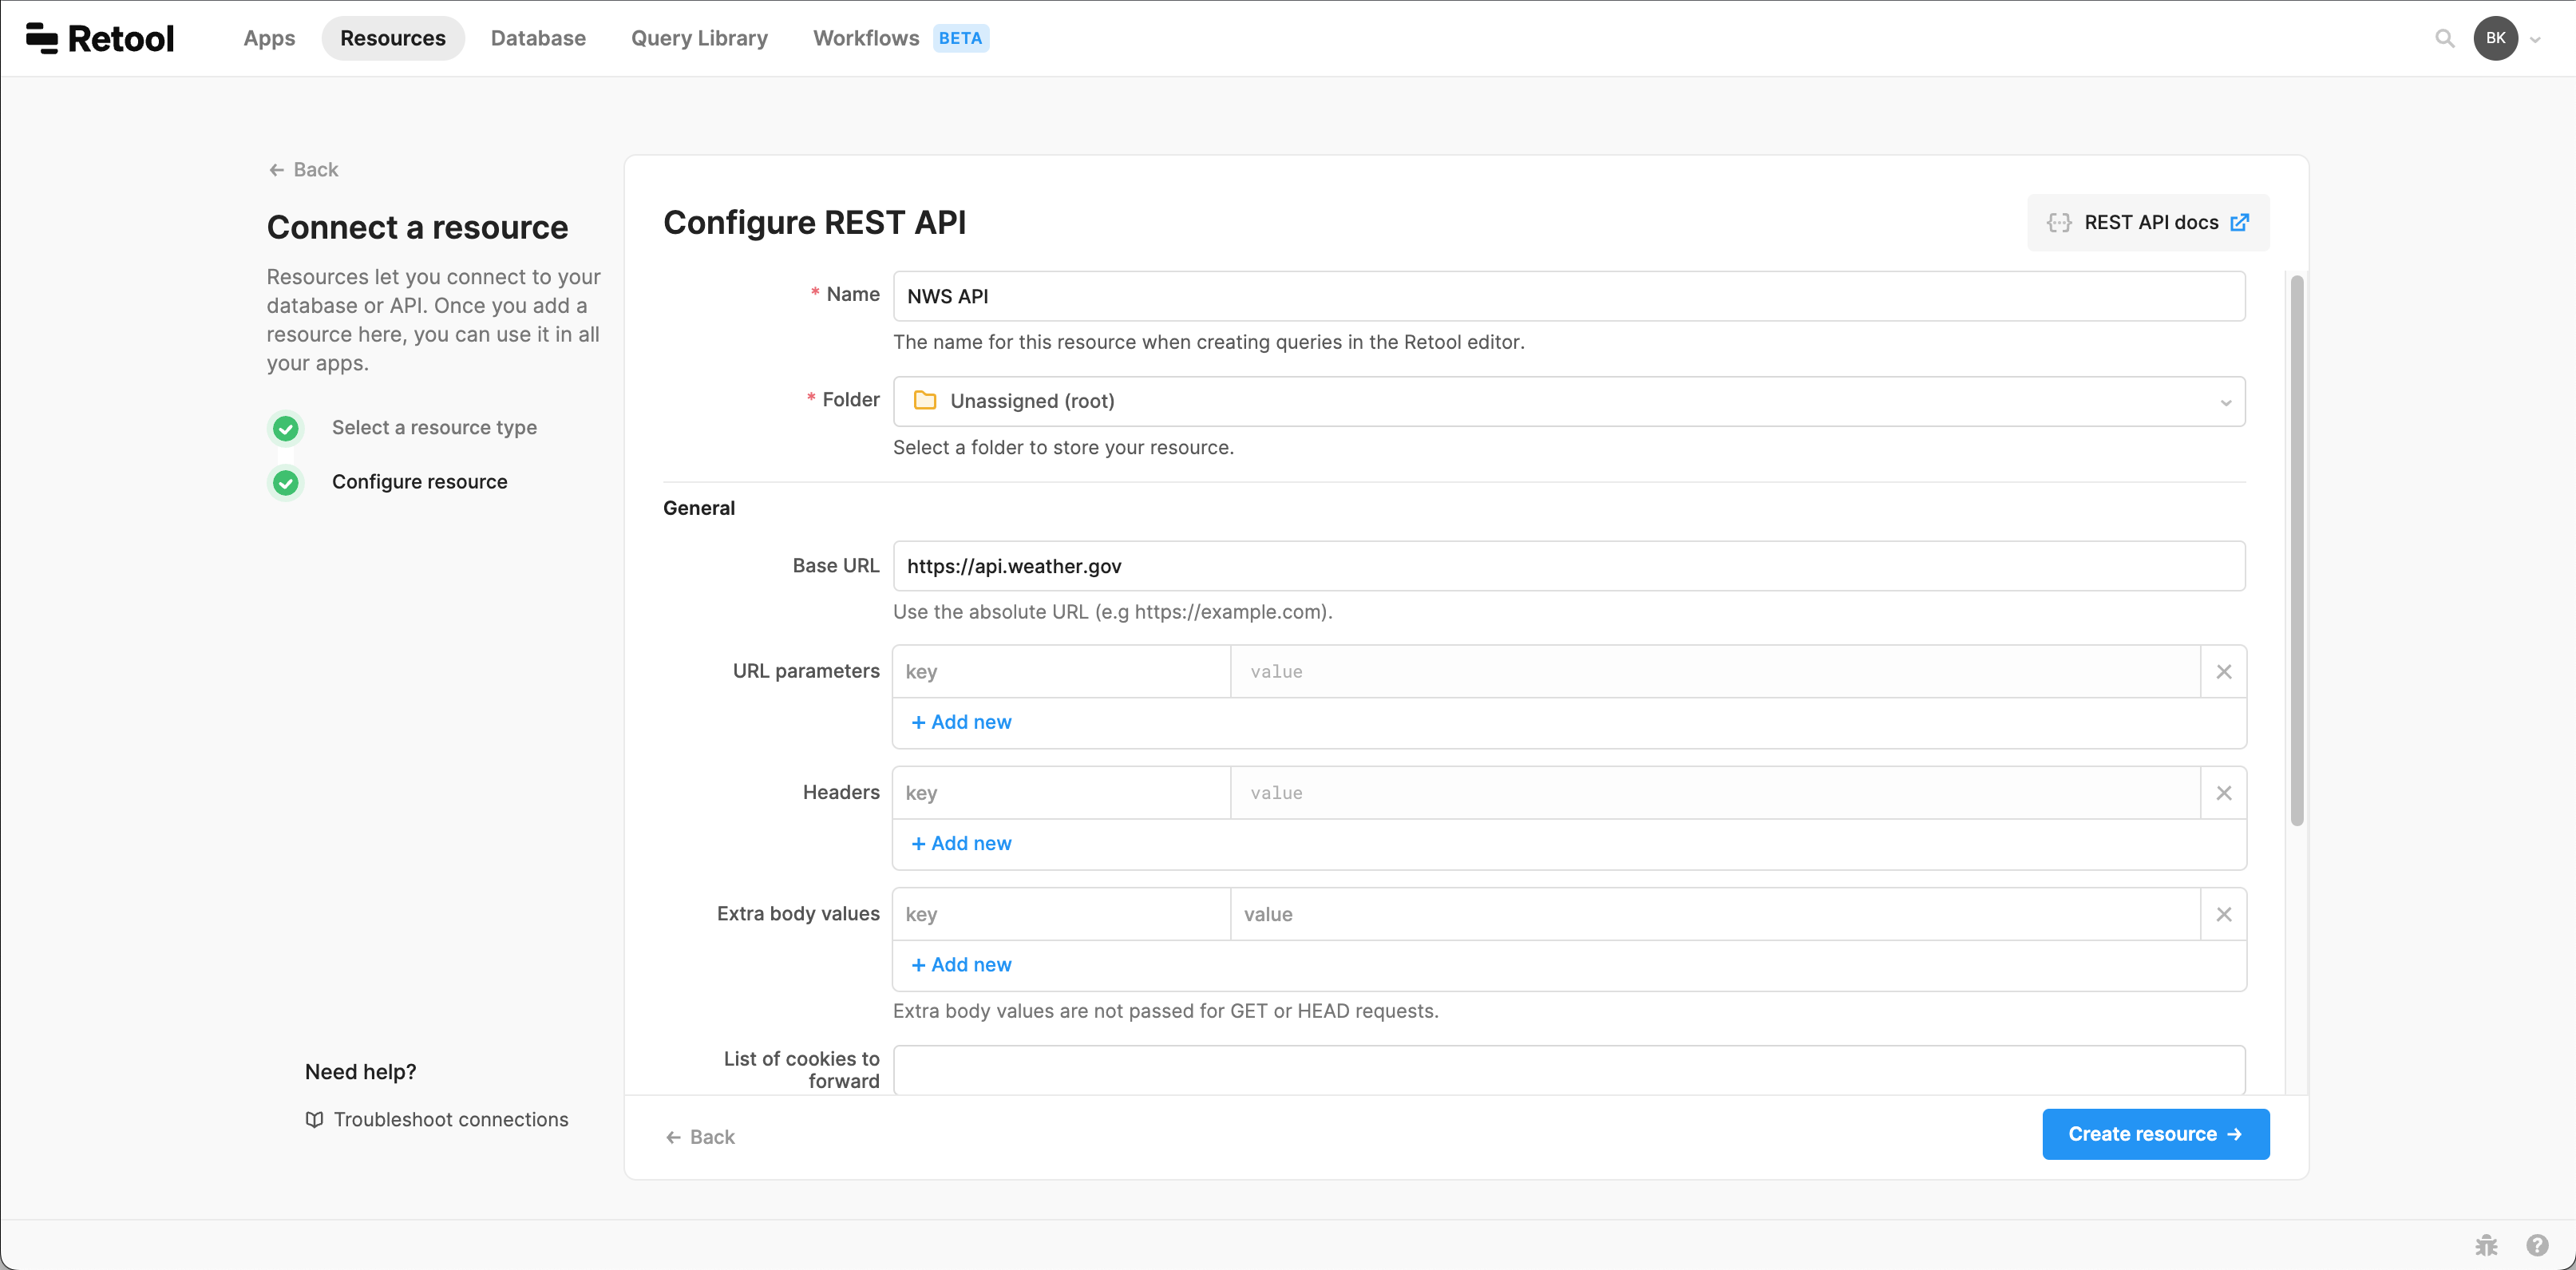2576x1270 pixels.
Task: Open the REST API docs external link
Action: click(x=2148, y=222)
